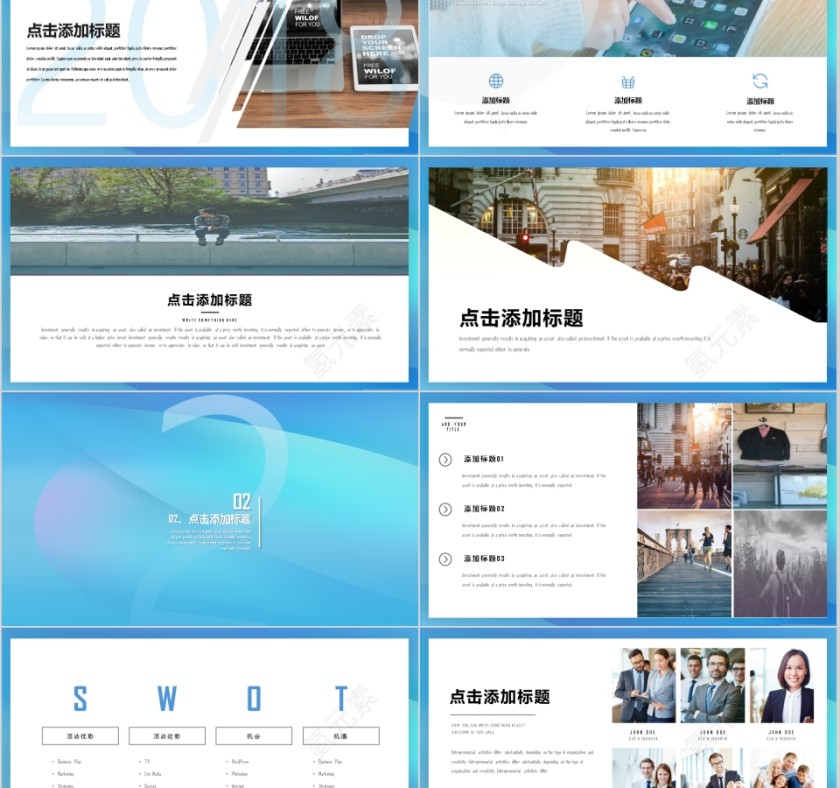Click the 添加标题02 heading text
840x788 pixels.
pyautogui.click(x=484, y=509)
